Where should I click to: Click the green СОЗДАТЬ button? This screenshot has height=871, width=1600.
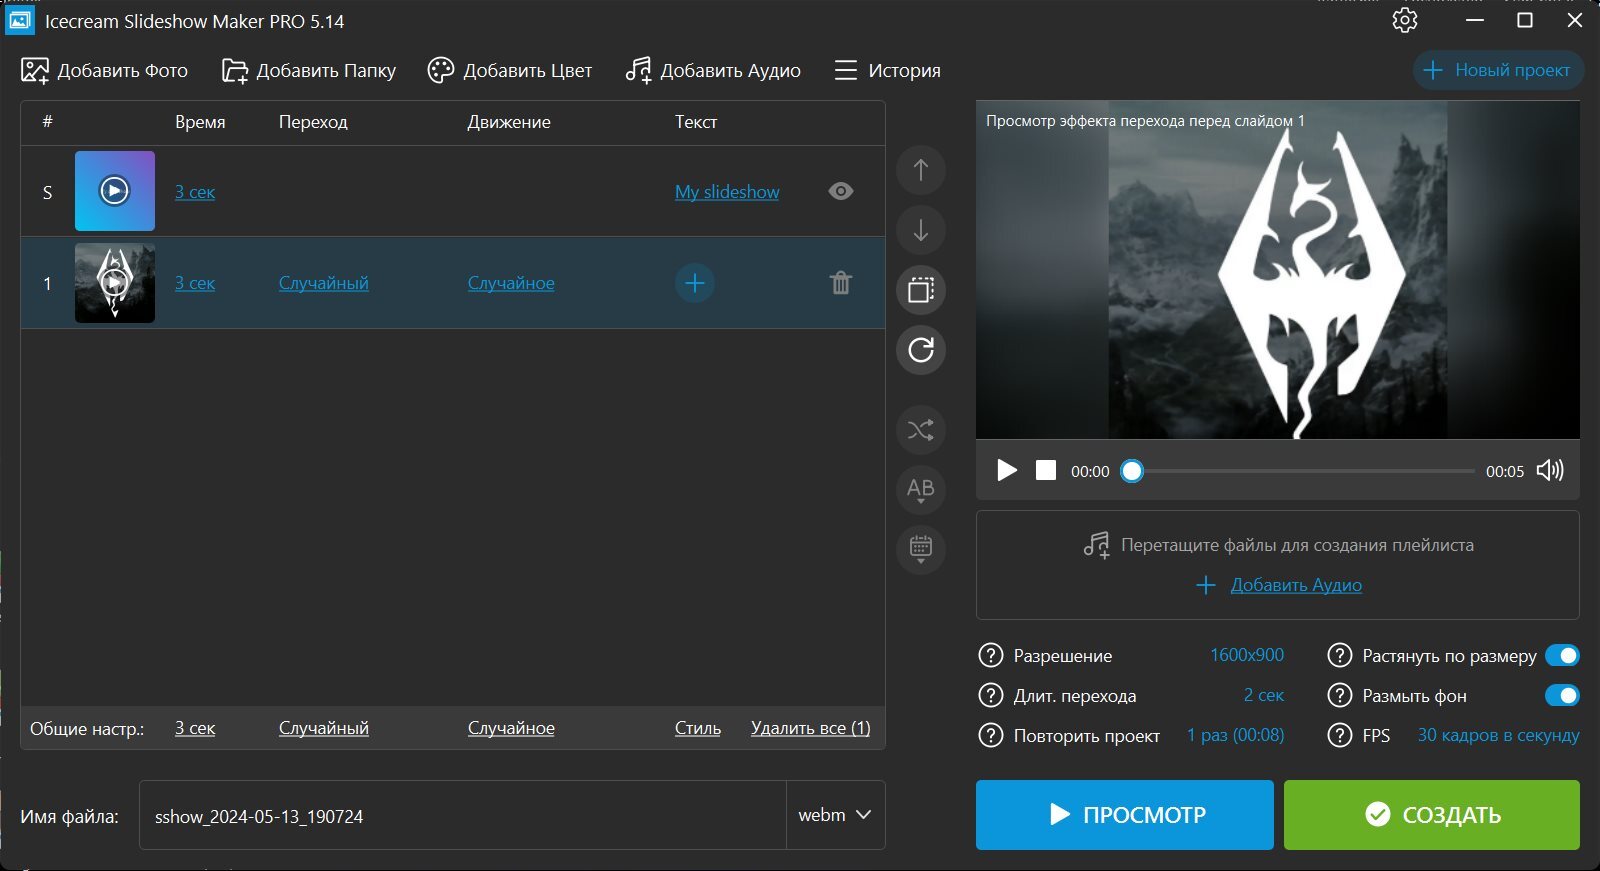[1432, 815]
